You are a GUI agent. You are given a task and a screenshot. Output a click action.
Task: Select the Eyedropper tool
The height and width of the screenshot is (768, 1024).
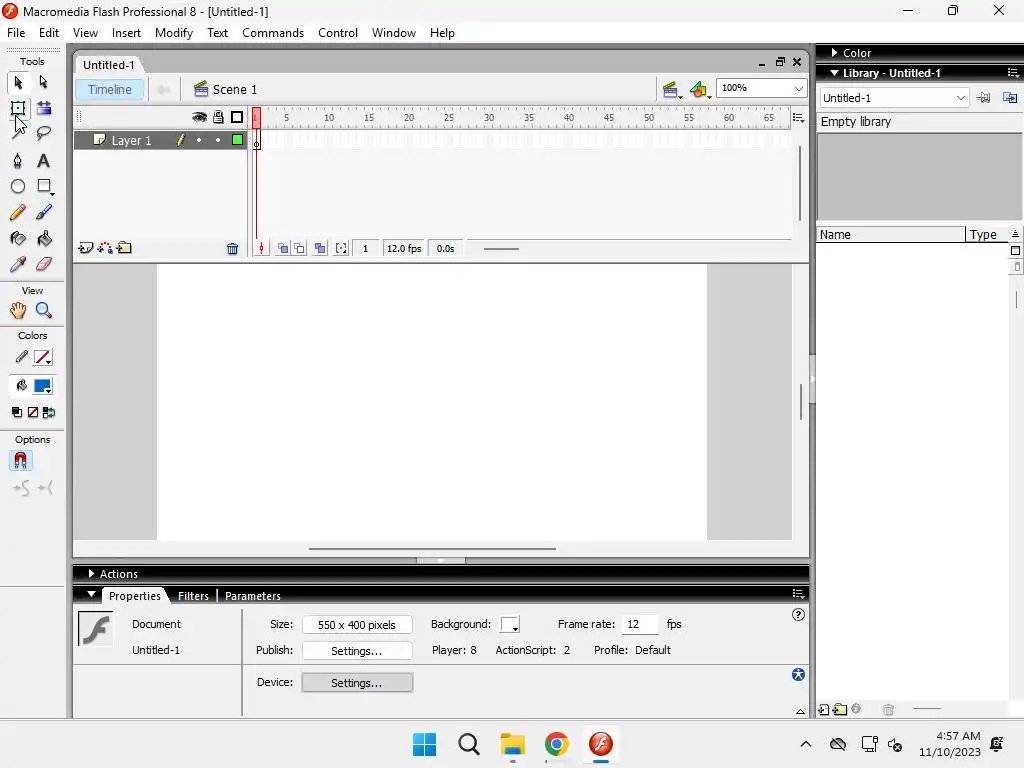click(18, 264)
